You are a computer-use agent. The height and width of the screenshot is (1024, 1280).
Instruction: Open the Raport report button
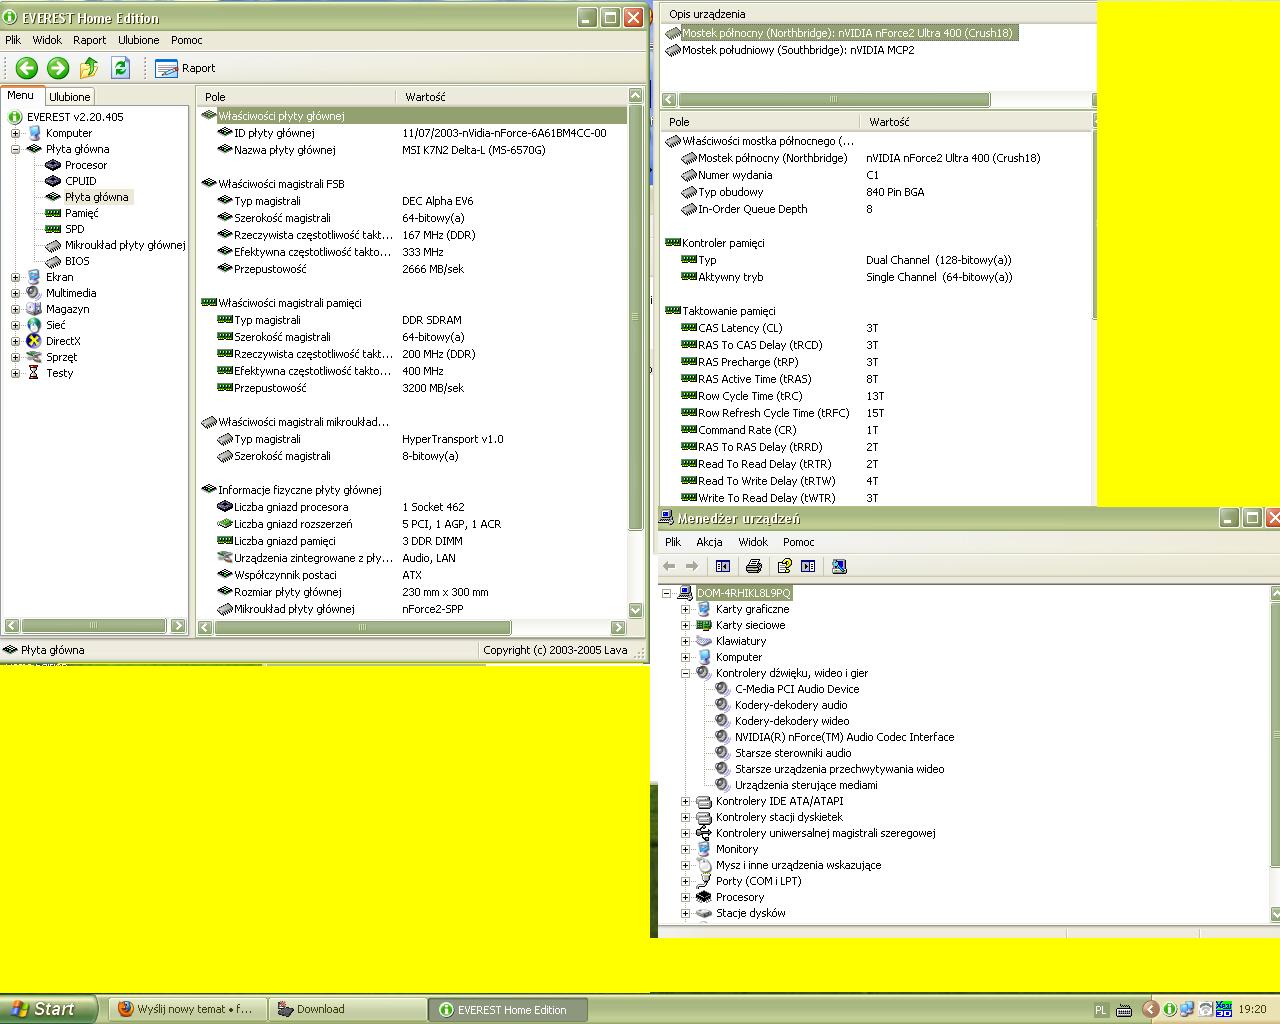(186, 68)
